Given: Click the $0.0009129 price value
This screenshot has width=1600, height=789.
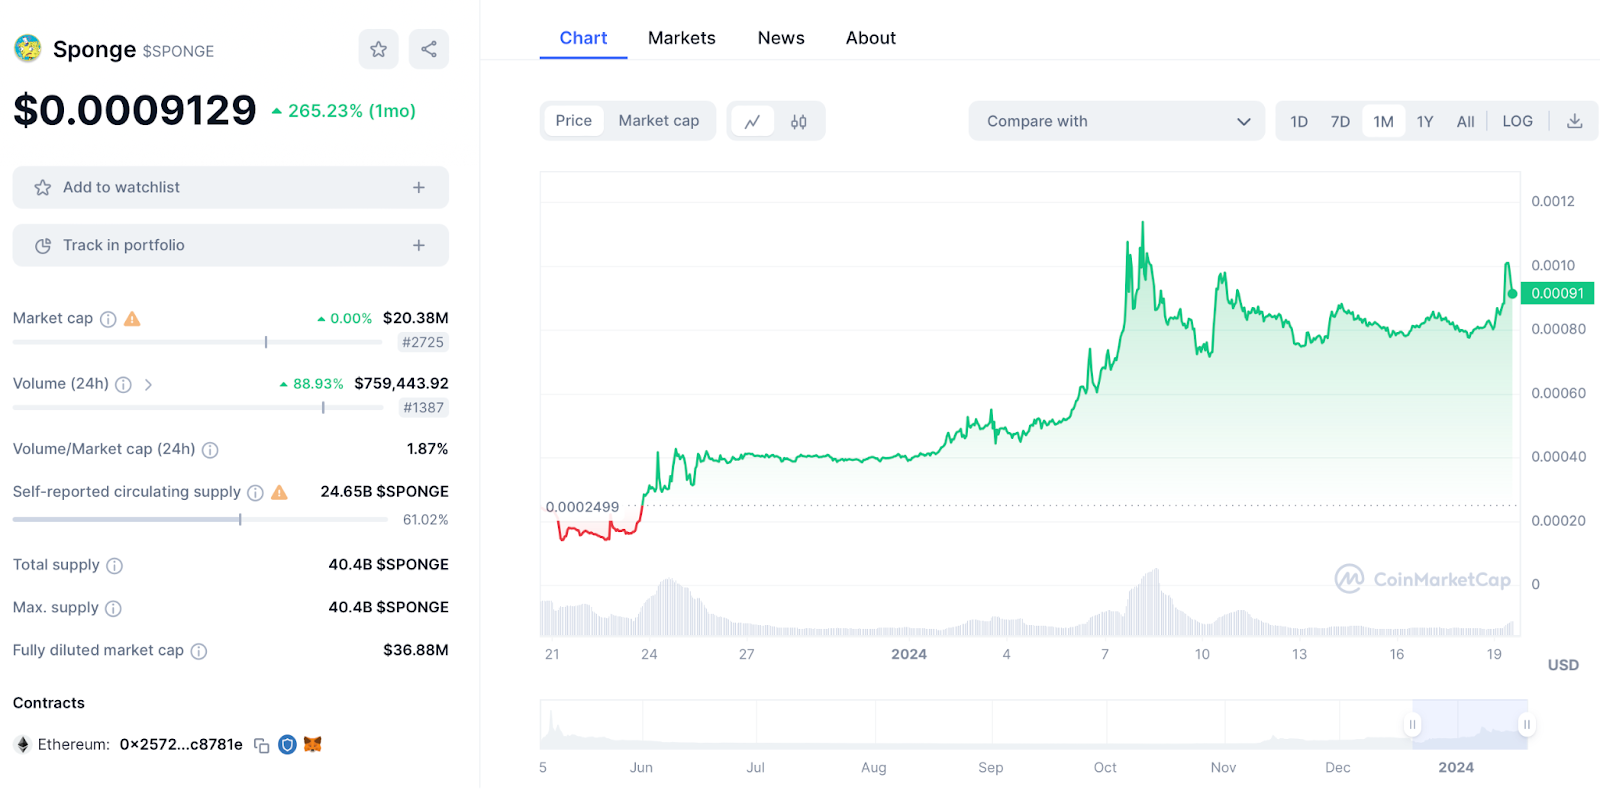Looking at the screenshot, I should coord(135,110).
